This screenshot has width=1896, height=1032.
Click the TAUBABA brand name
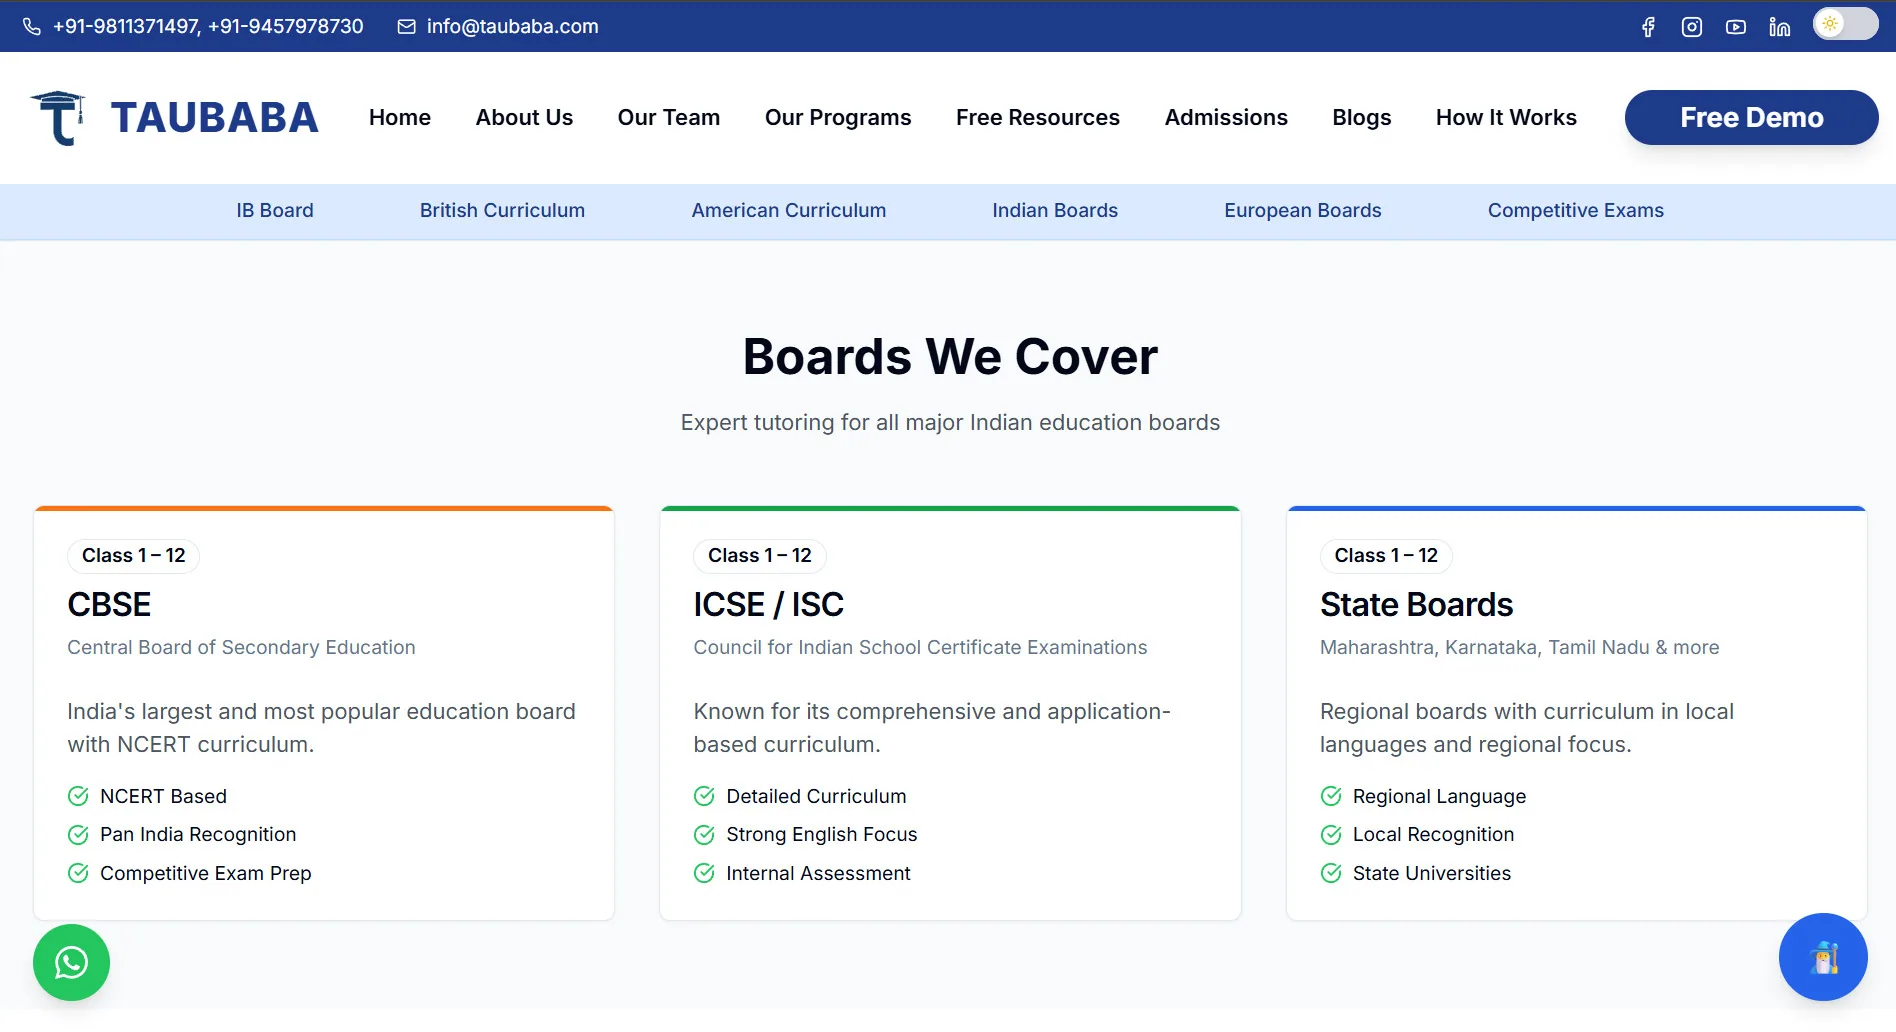[x=215, y=118]
